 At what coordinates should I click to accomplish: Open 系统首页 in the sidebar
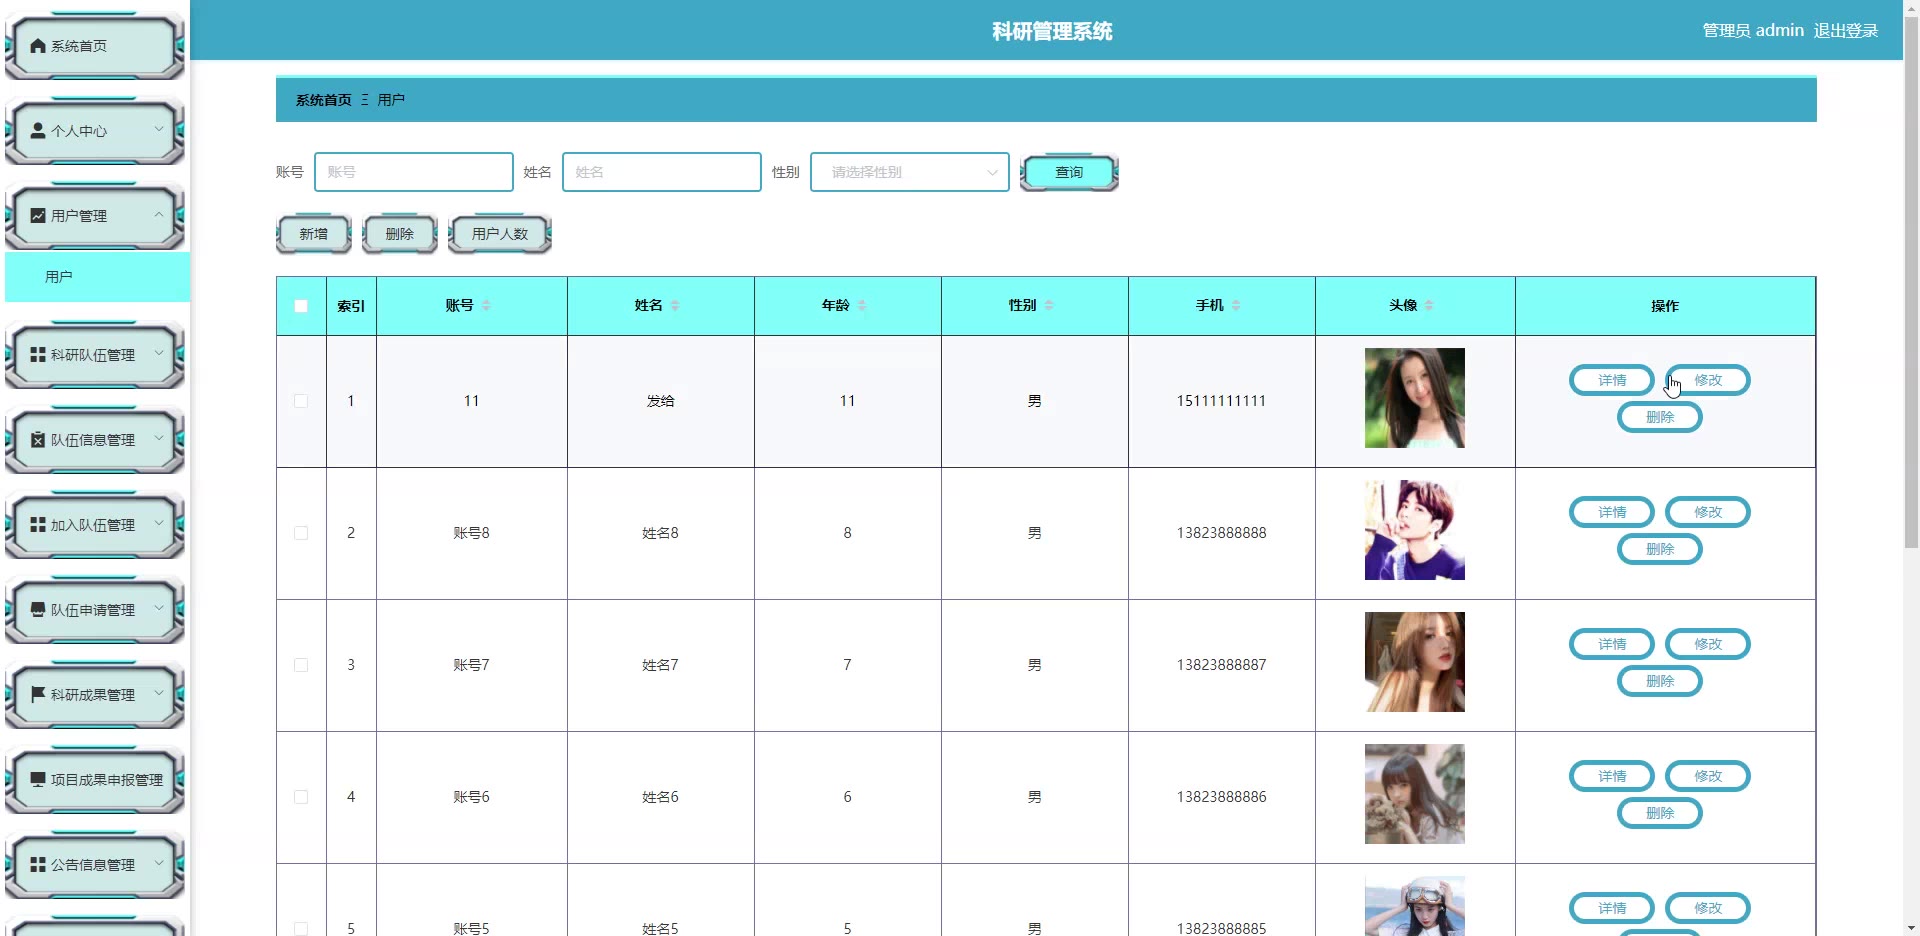point(95,46)
